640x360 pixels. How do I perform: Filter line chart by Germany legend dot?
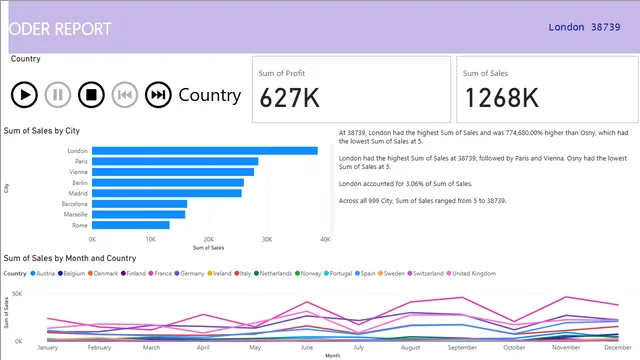click(x=177, y=273)
